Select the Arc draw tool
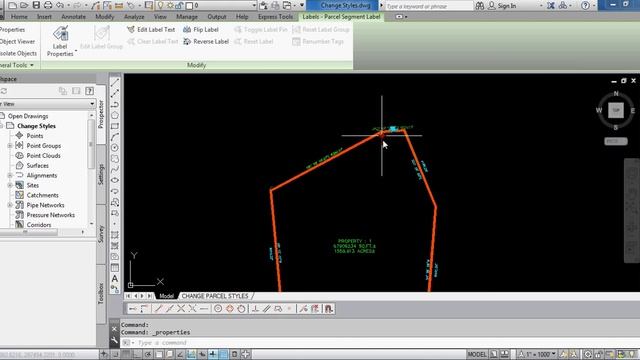 click(115, 137)
